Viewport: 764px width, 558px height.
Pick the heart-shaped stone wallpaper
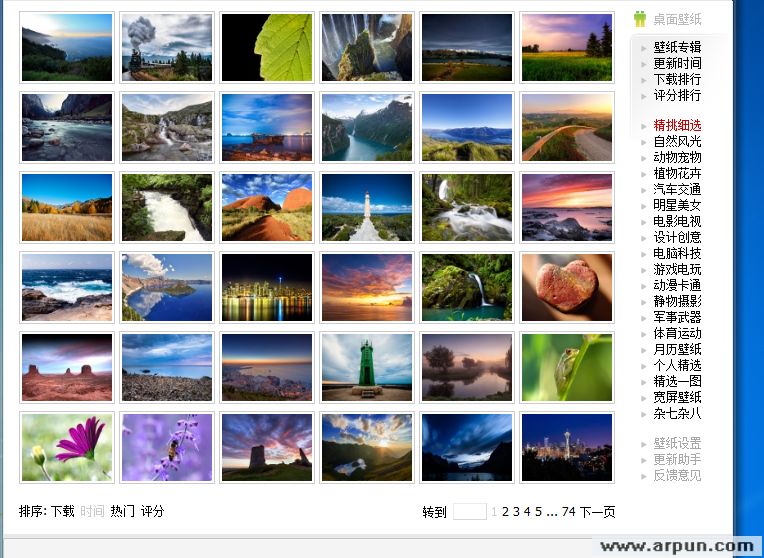point(567,287)
